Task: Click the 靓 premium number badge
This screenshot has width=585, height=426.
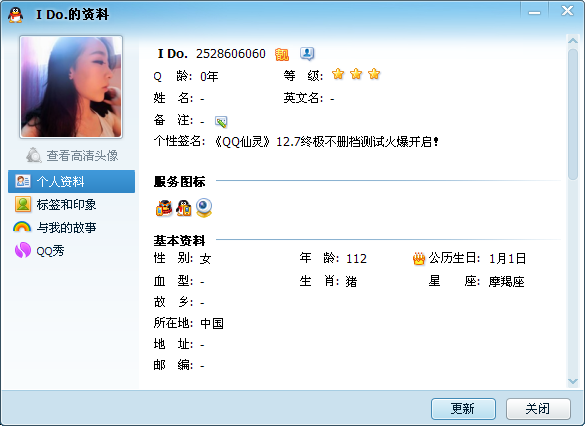Action: click(x=282, y=54)
